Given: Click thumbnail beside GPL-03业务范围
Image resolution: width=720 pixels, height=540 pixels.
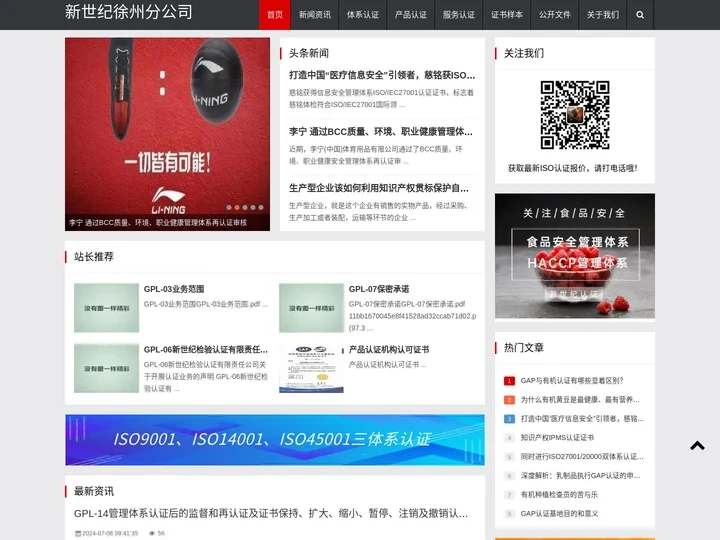Looking at the screenshot, I should [x=106, y=308].
